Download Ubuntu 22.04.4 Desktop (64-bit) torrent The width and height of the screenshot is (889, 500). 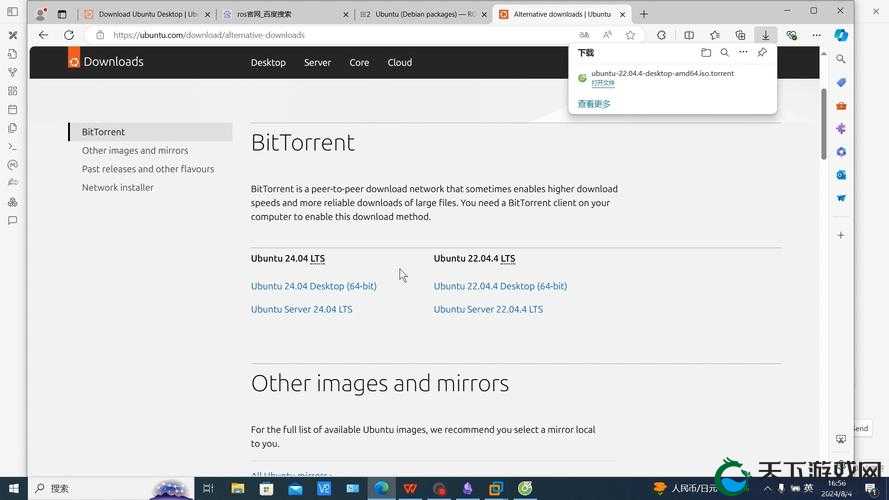[500, 286]
